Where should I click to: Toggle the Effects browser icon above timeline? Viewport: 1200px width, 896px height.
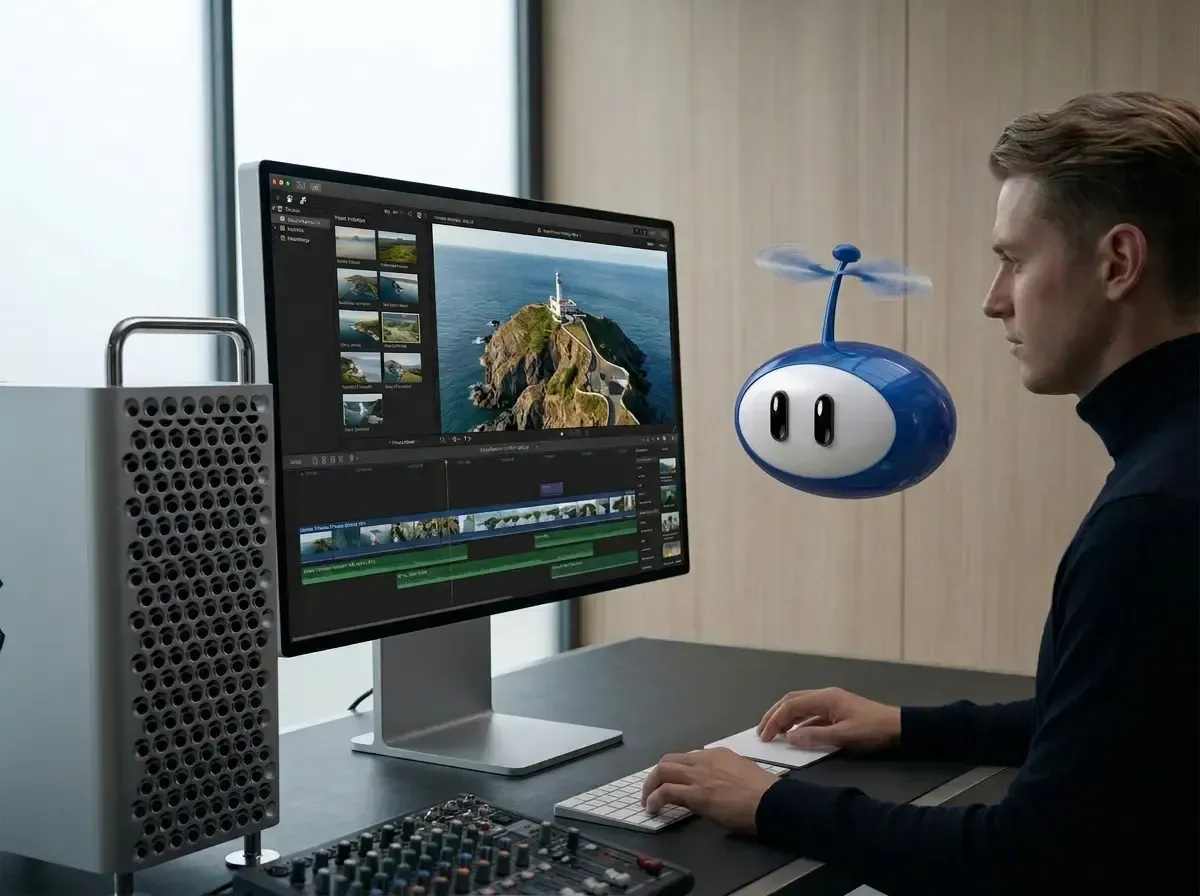665,438
